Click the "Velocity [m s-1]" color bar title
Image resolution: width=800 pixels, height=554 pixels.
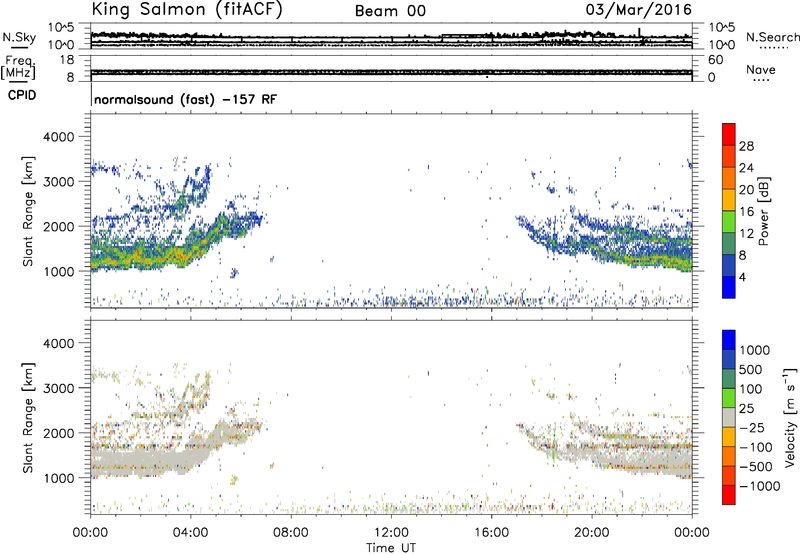(790, 417)
